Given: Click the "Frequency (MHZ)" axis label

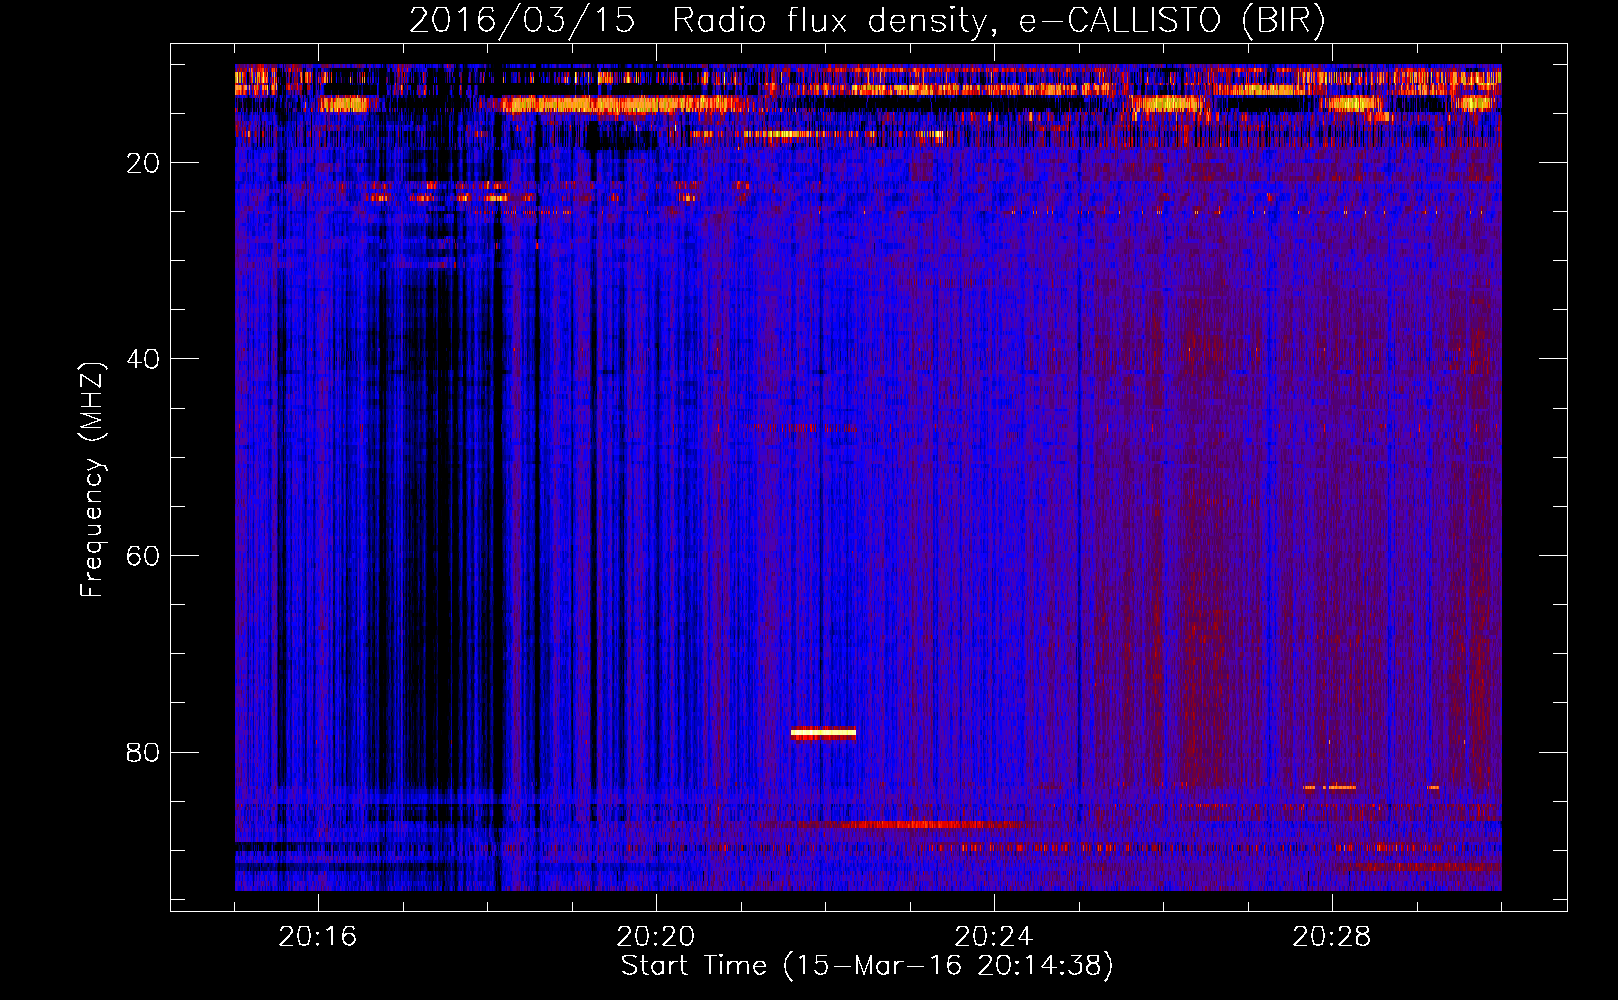Looking at the screenshot, I should (x=92, y=480).
